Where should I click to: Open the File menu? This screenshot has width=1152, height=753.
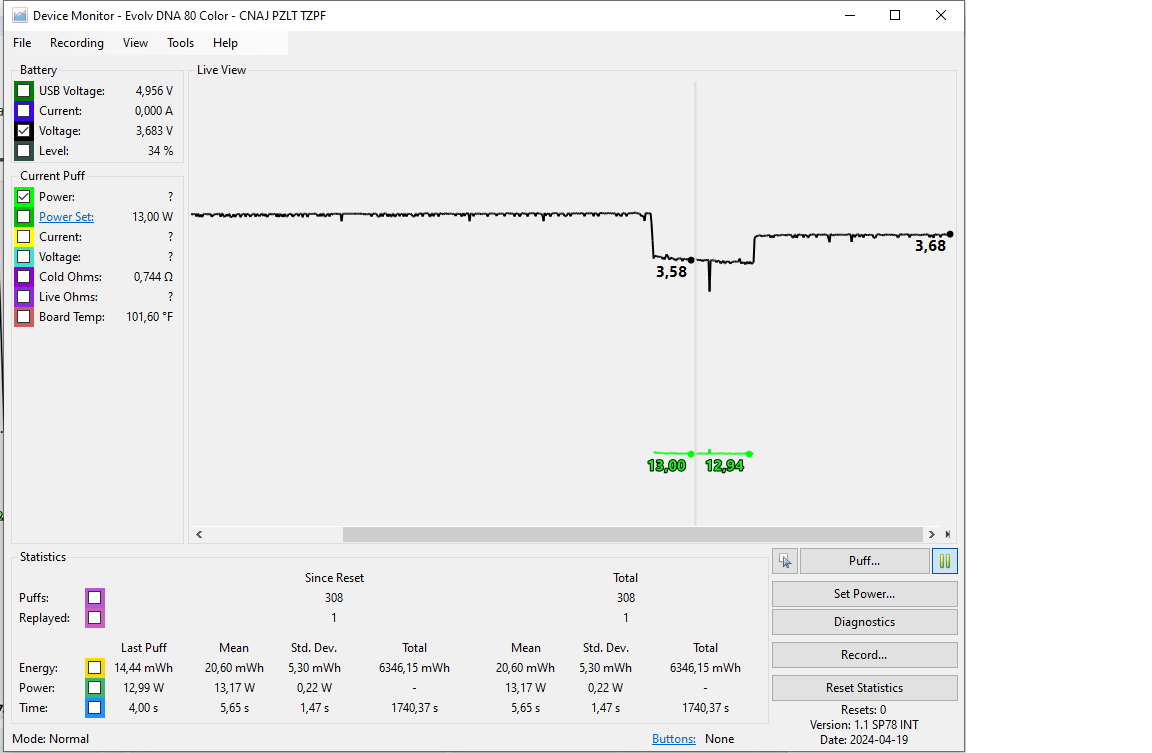(22, 43)
